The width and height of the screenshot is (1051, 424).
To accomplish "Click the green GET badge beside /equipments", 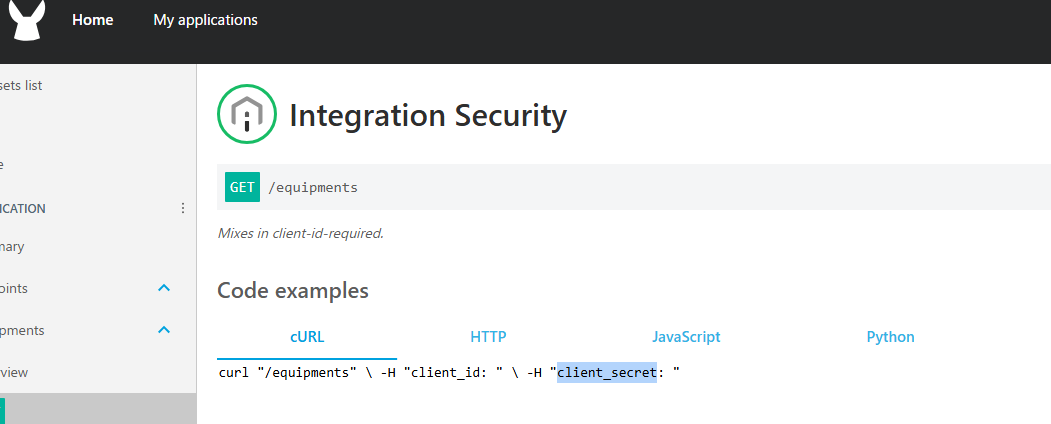I will (242, 187).
